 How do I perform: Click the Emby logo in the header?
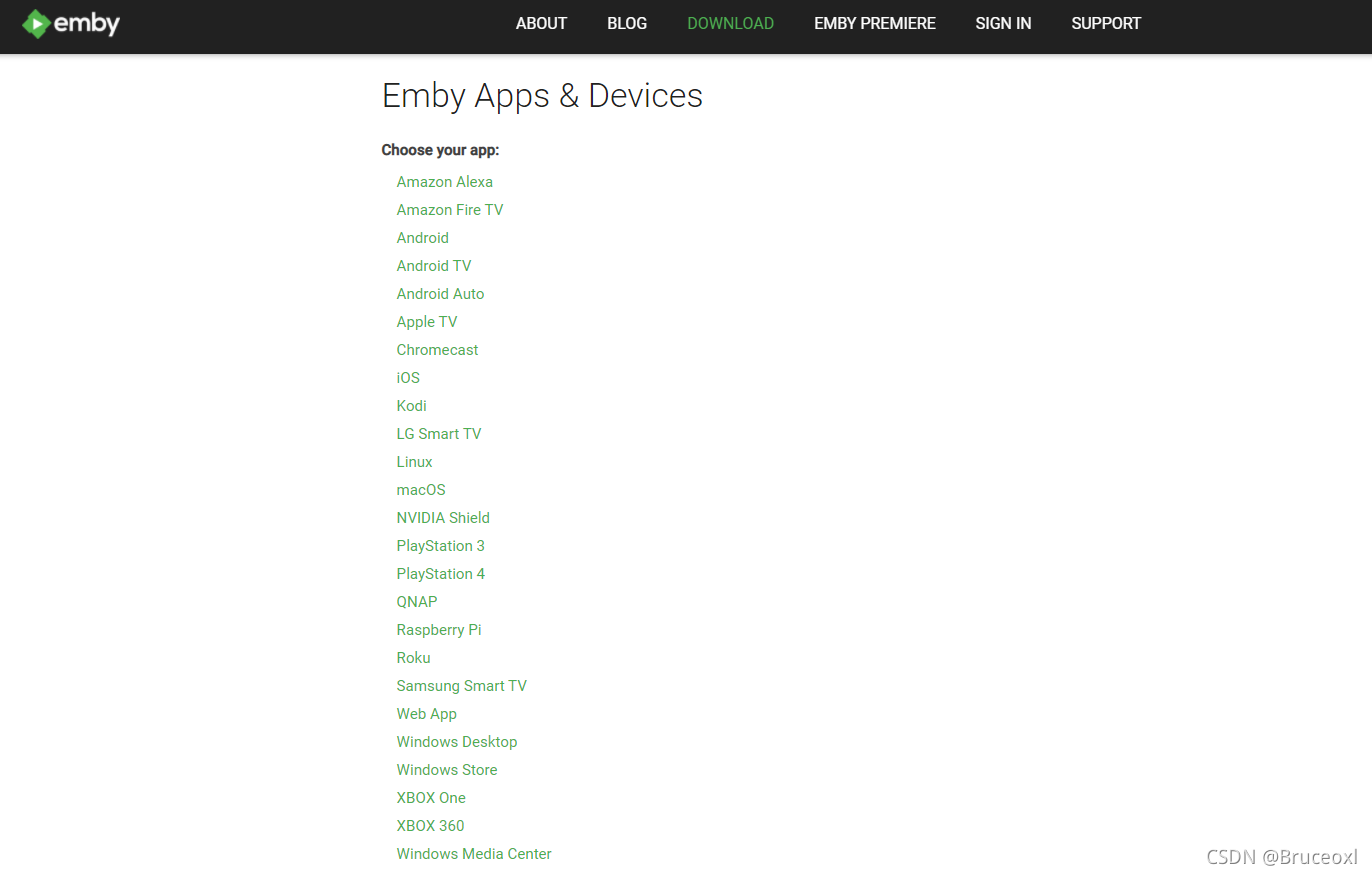[x=71, y=23]
